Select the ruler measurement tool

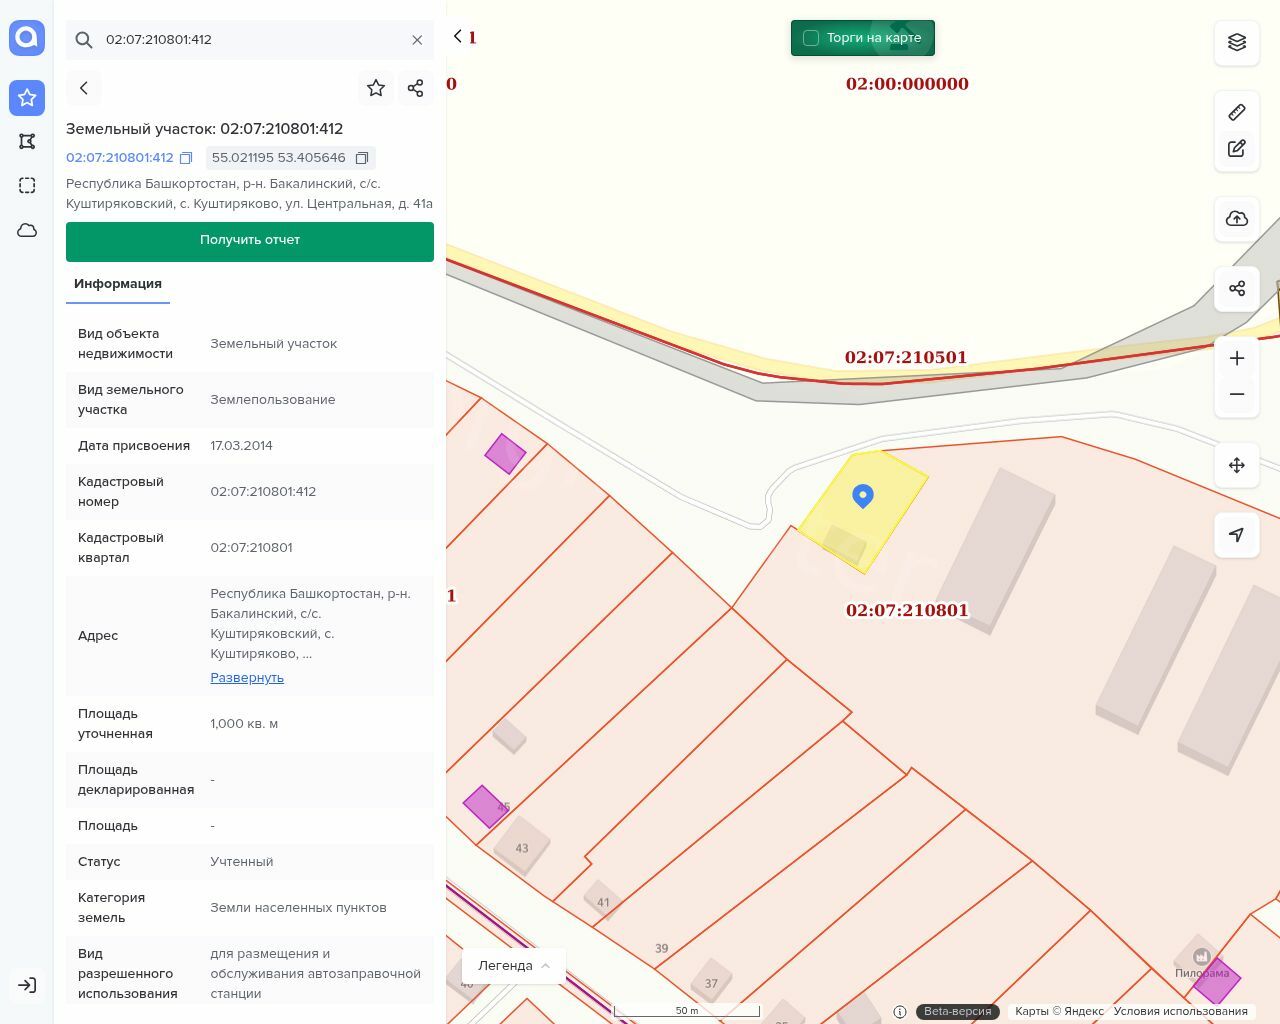click(x=1236, y=112)
